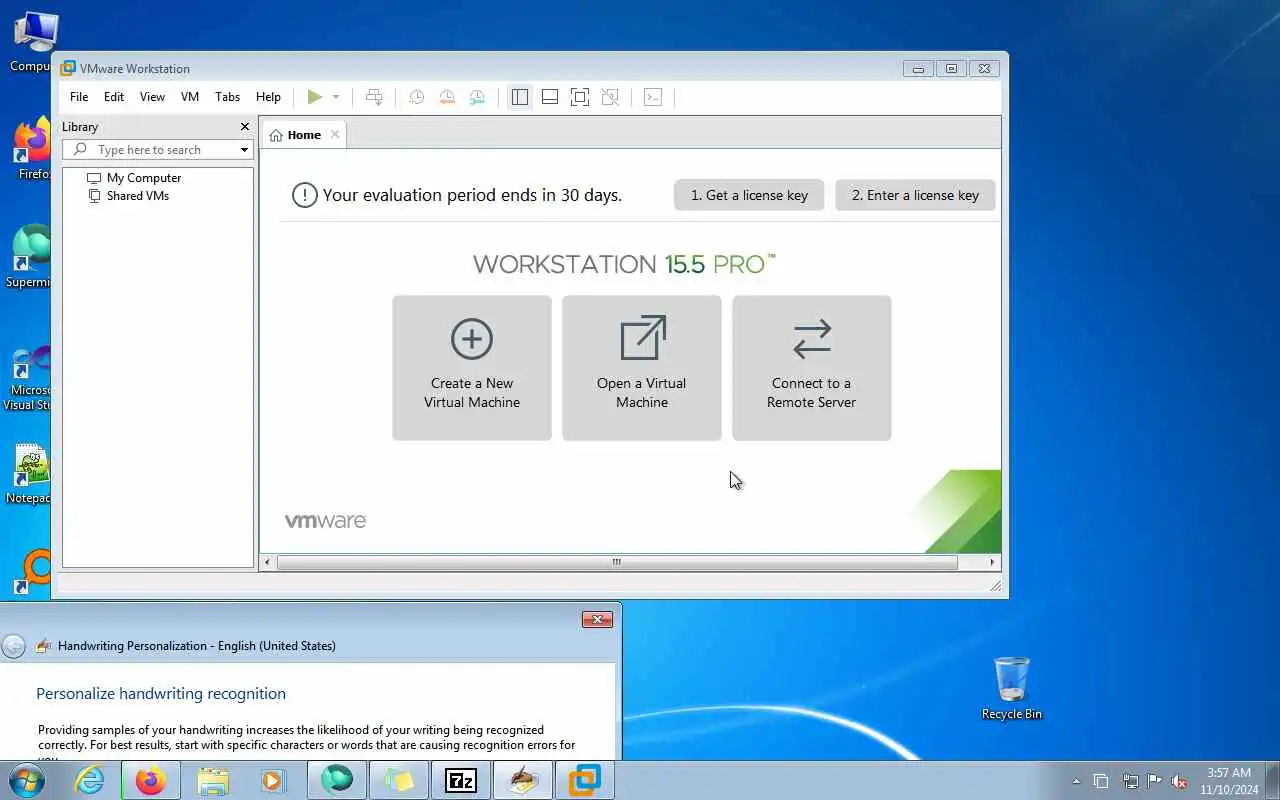Open the Help menu

coord(268,97)
